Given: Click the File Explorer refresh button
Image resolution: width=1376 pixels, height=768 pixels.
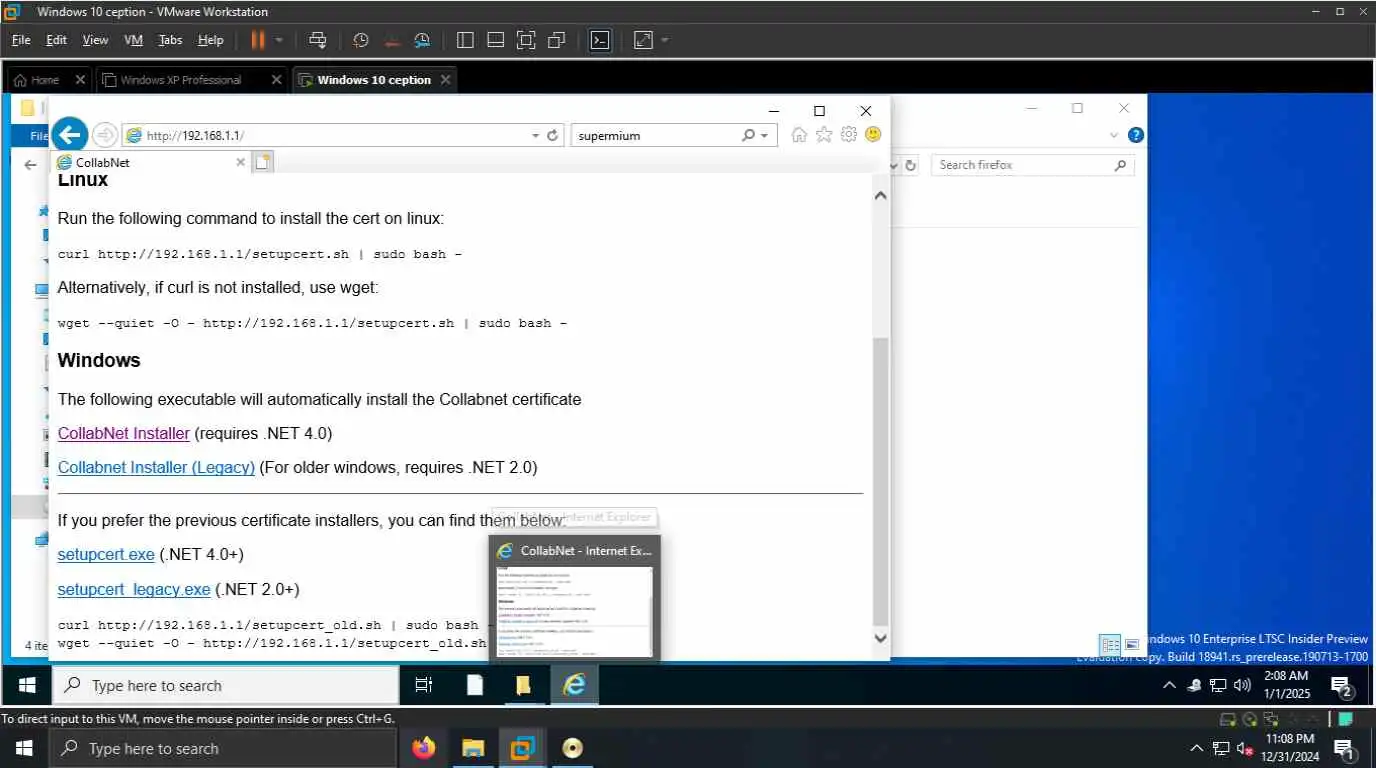Looking at the screenshot, I should (911, 165).
